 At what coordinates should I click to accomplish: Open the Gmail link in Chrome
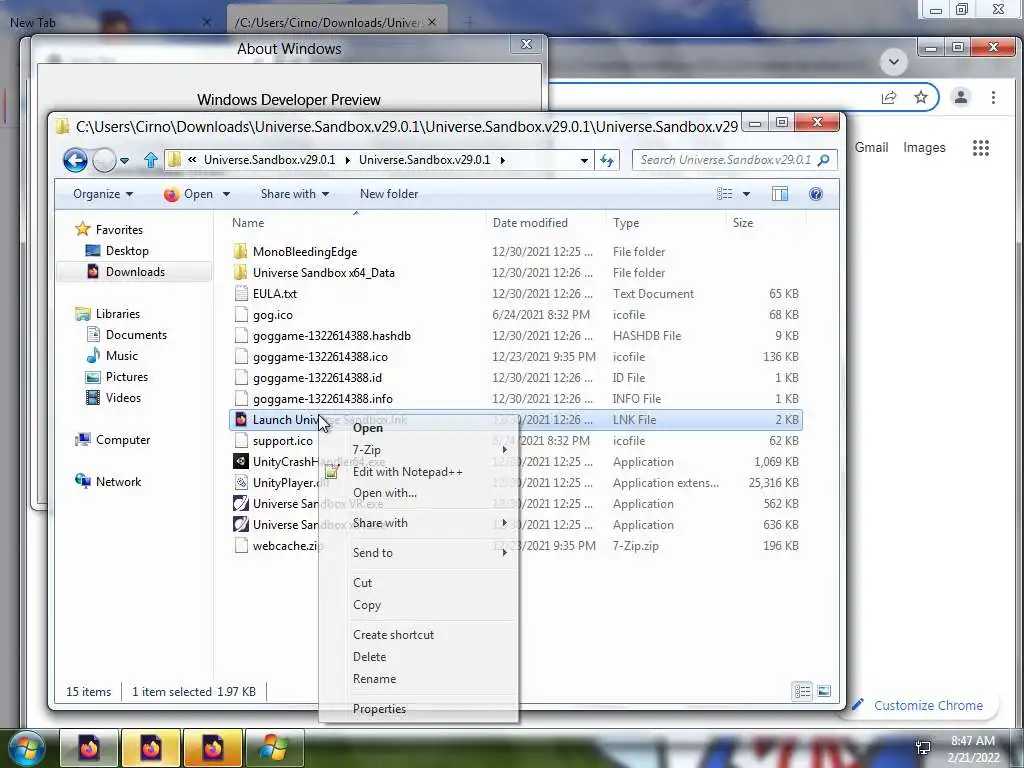tap(871, 148)
